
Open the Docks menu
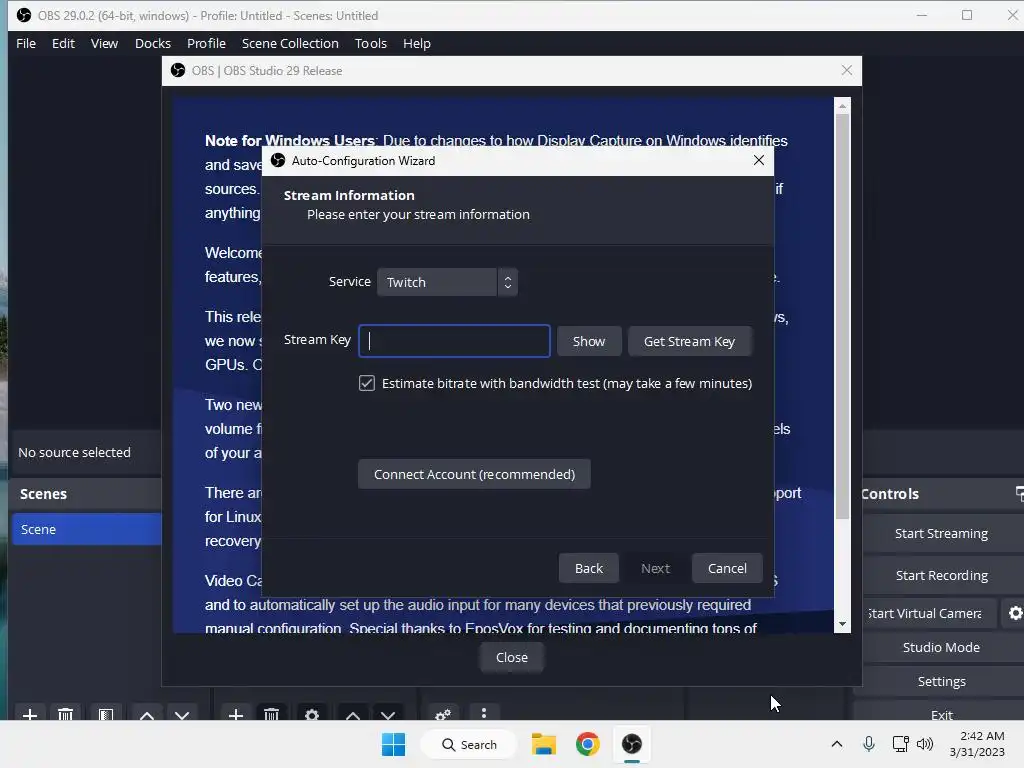click(153, 44)
